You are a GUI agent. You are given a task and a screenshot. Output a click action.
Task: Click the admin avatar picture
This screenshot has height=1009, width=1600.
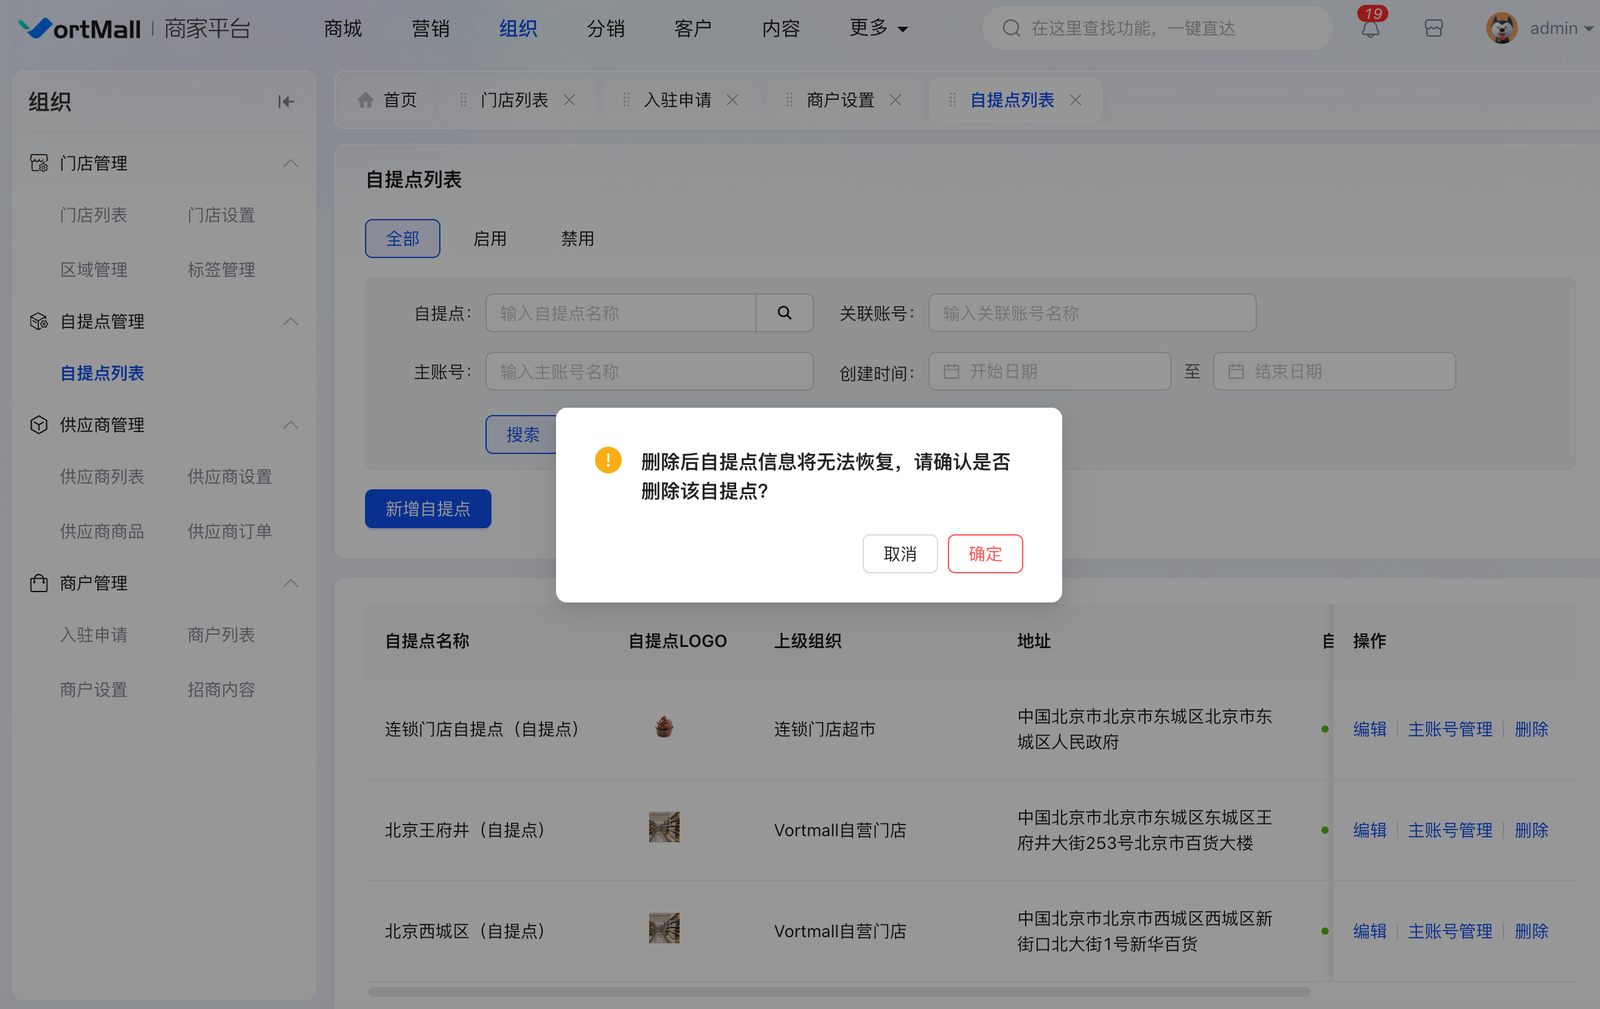tap(1501, 28)
